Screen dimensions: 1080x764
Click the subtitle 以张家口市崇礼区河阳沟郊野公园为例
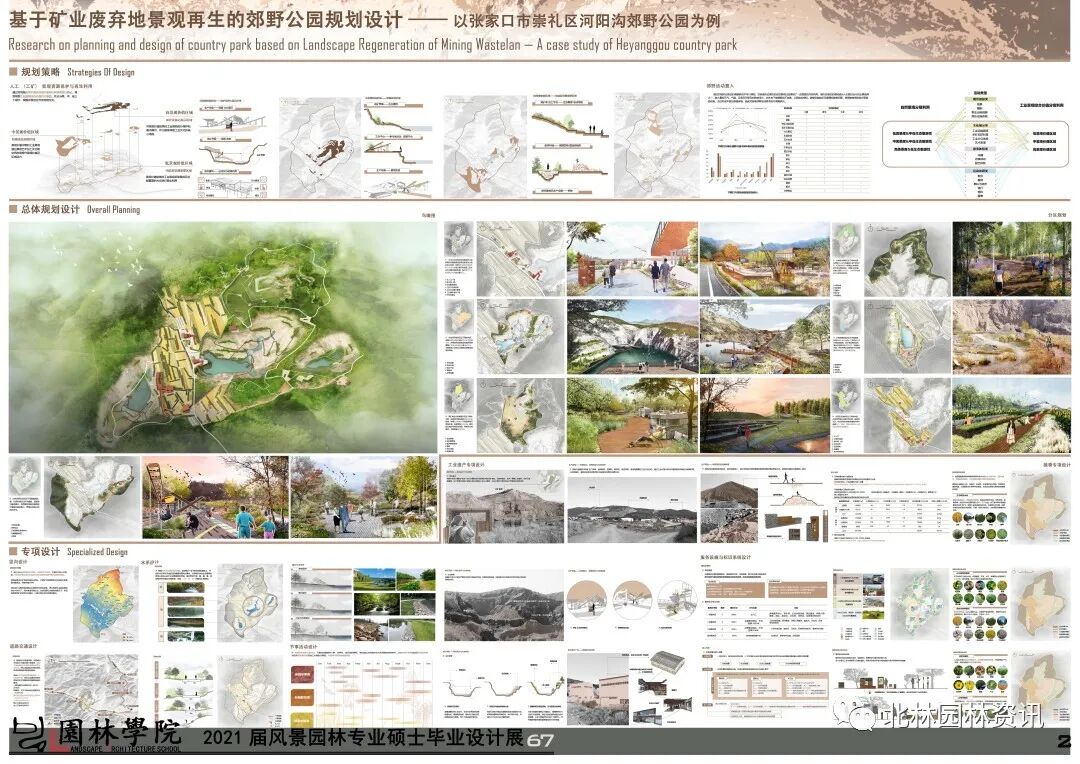tap(586, 21)
